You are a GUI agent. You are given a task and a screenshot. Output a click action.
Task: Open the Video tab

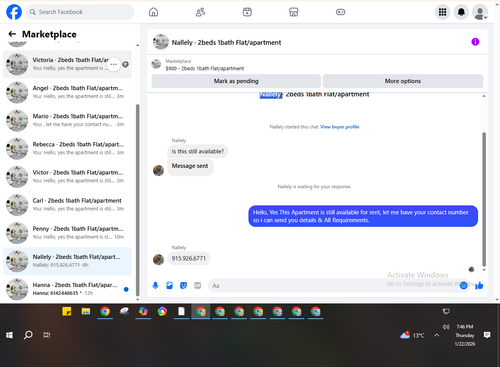click(x=247, y=12)
